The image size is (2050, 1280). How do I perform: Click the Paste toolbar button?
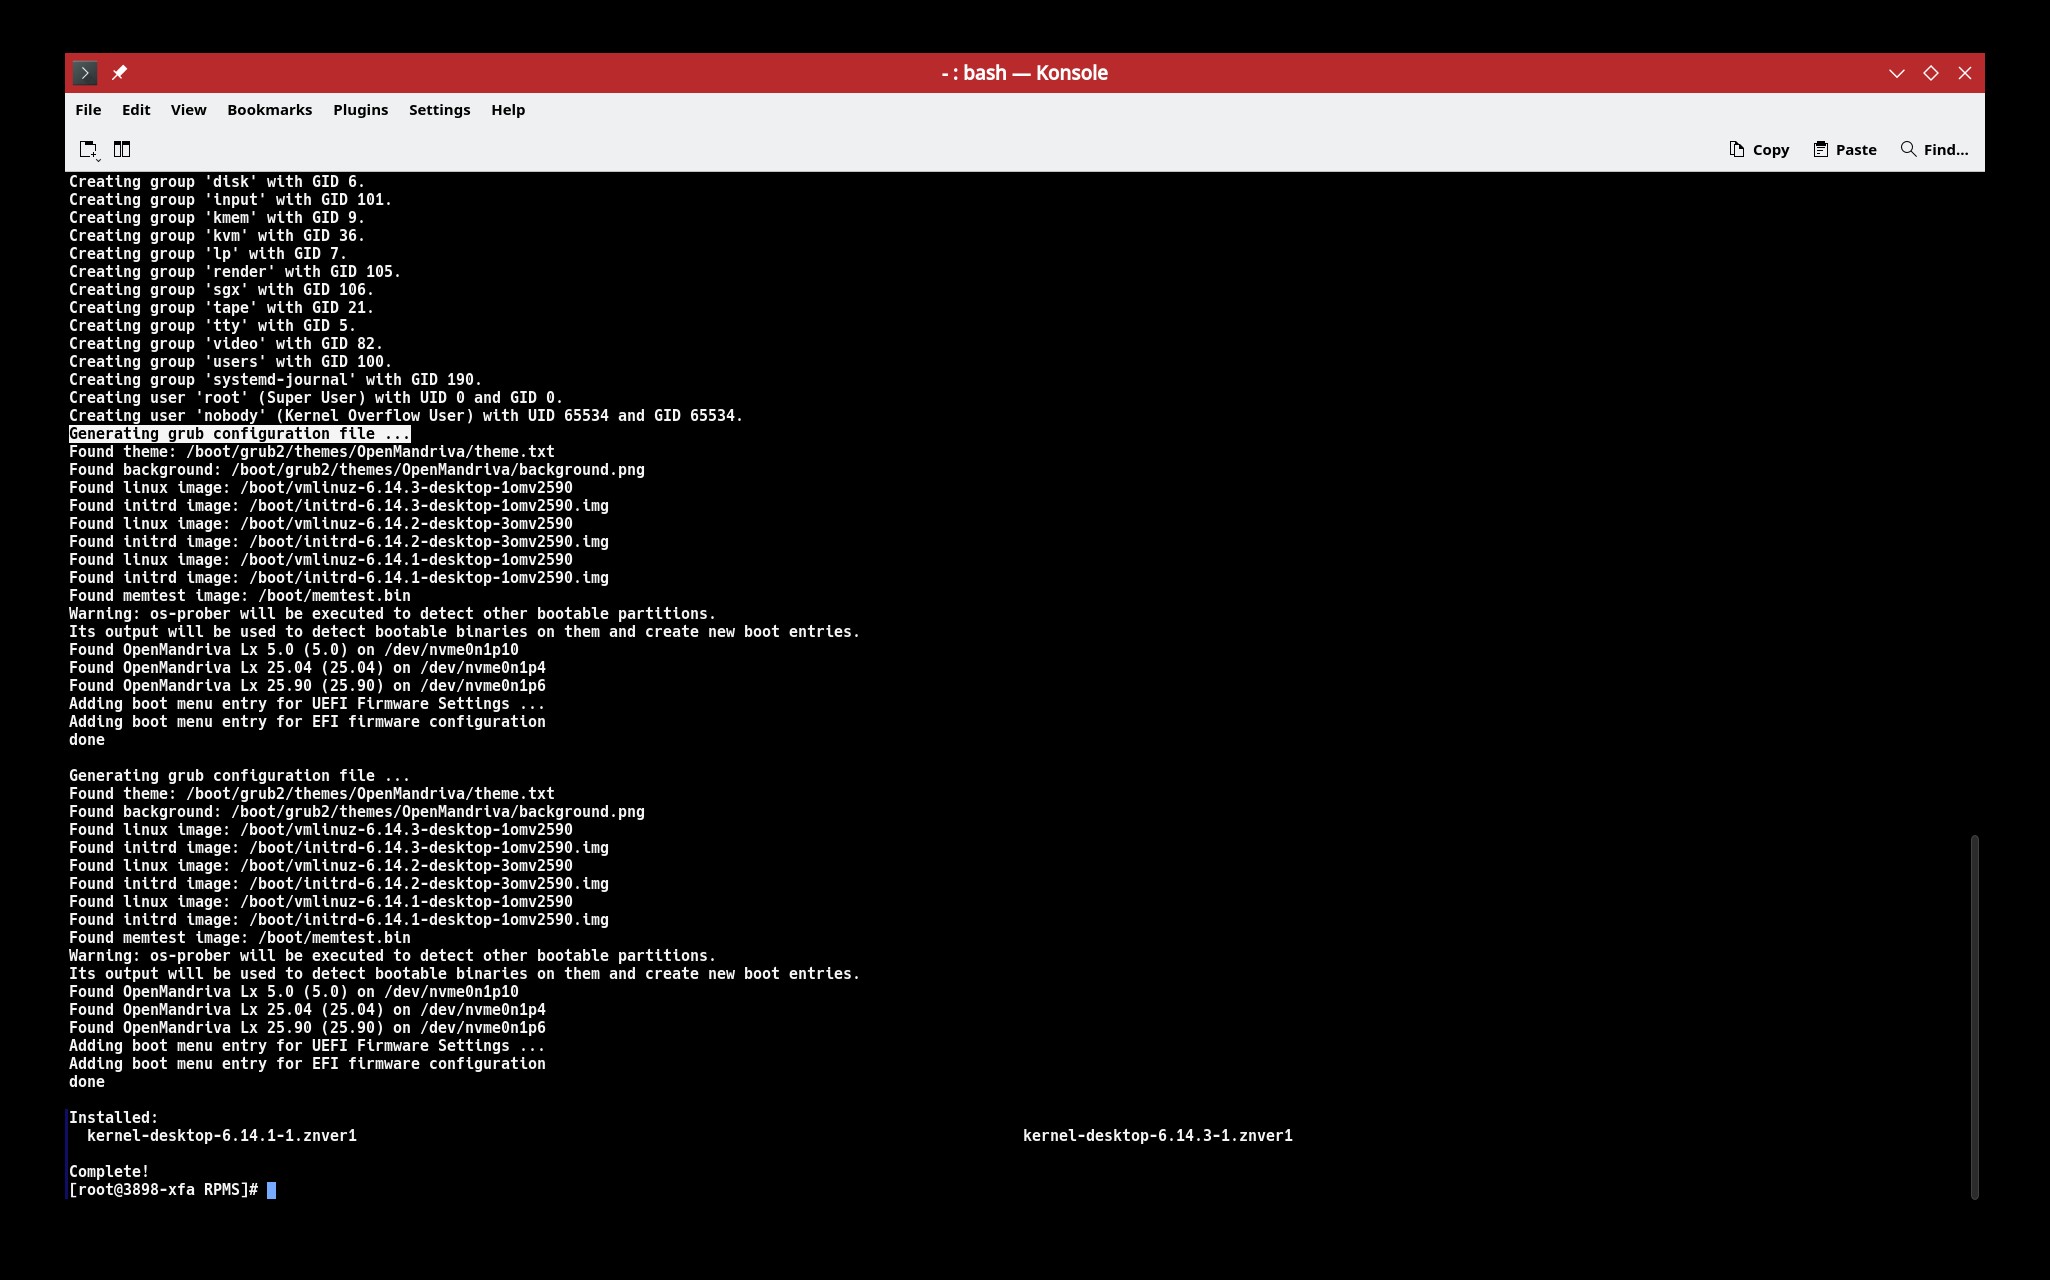pyautogui.click(x=1845, y=150)
